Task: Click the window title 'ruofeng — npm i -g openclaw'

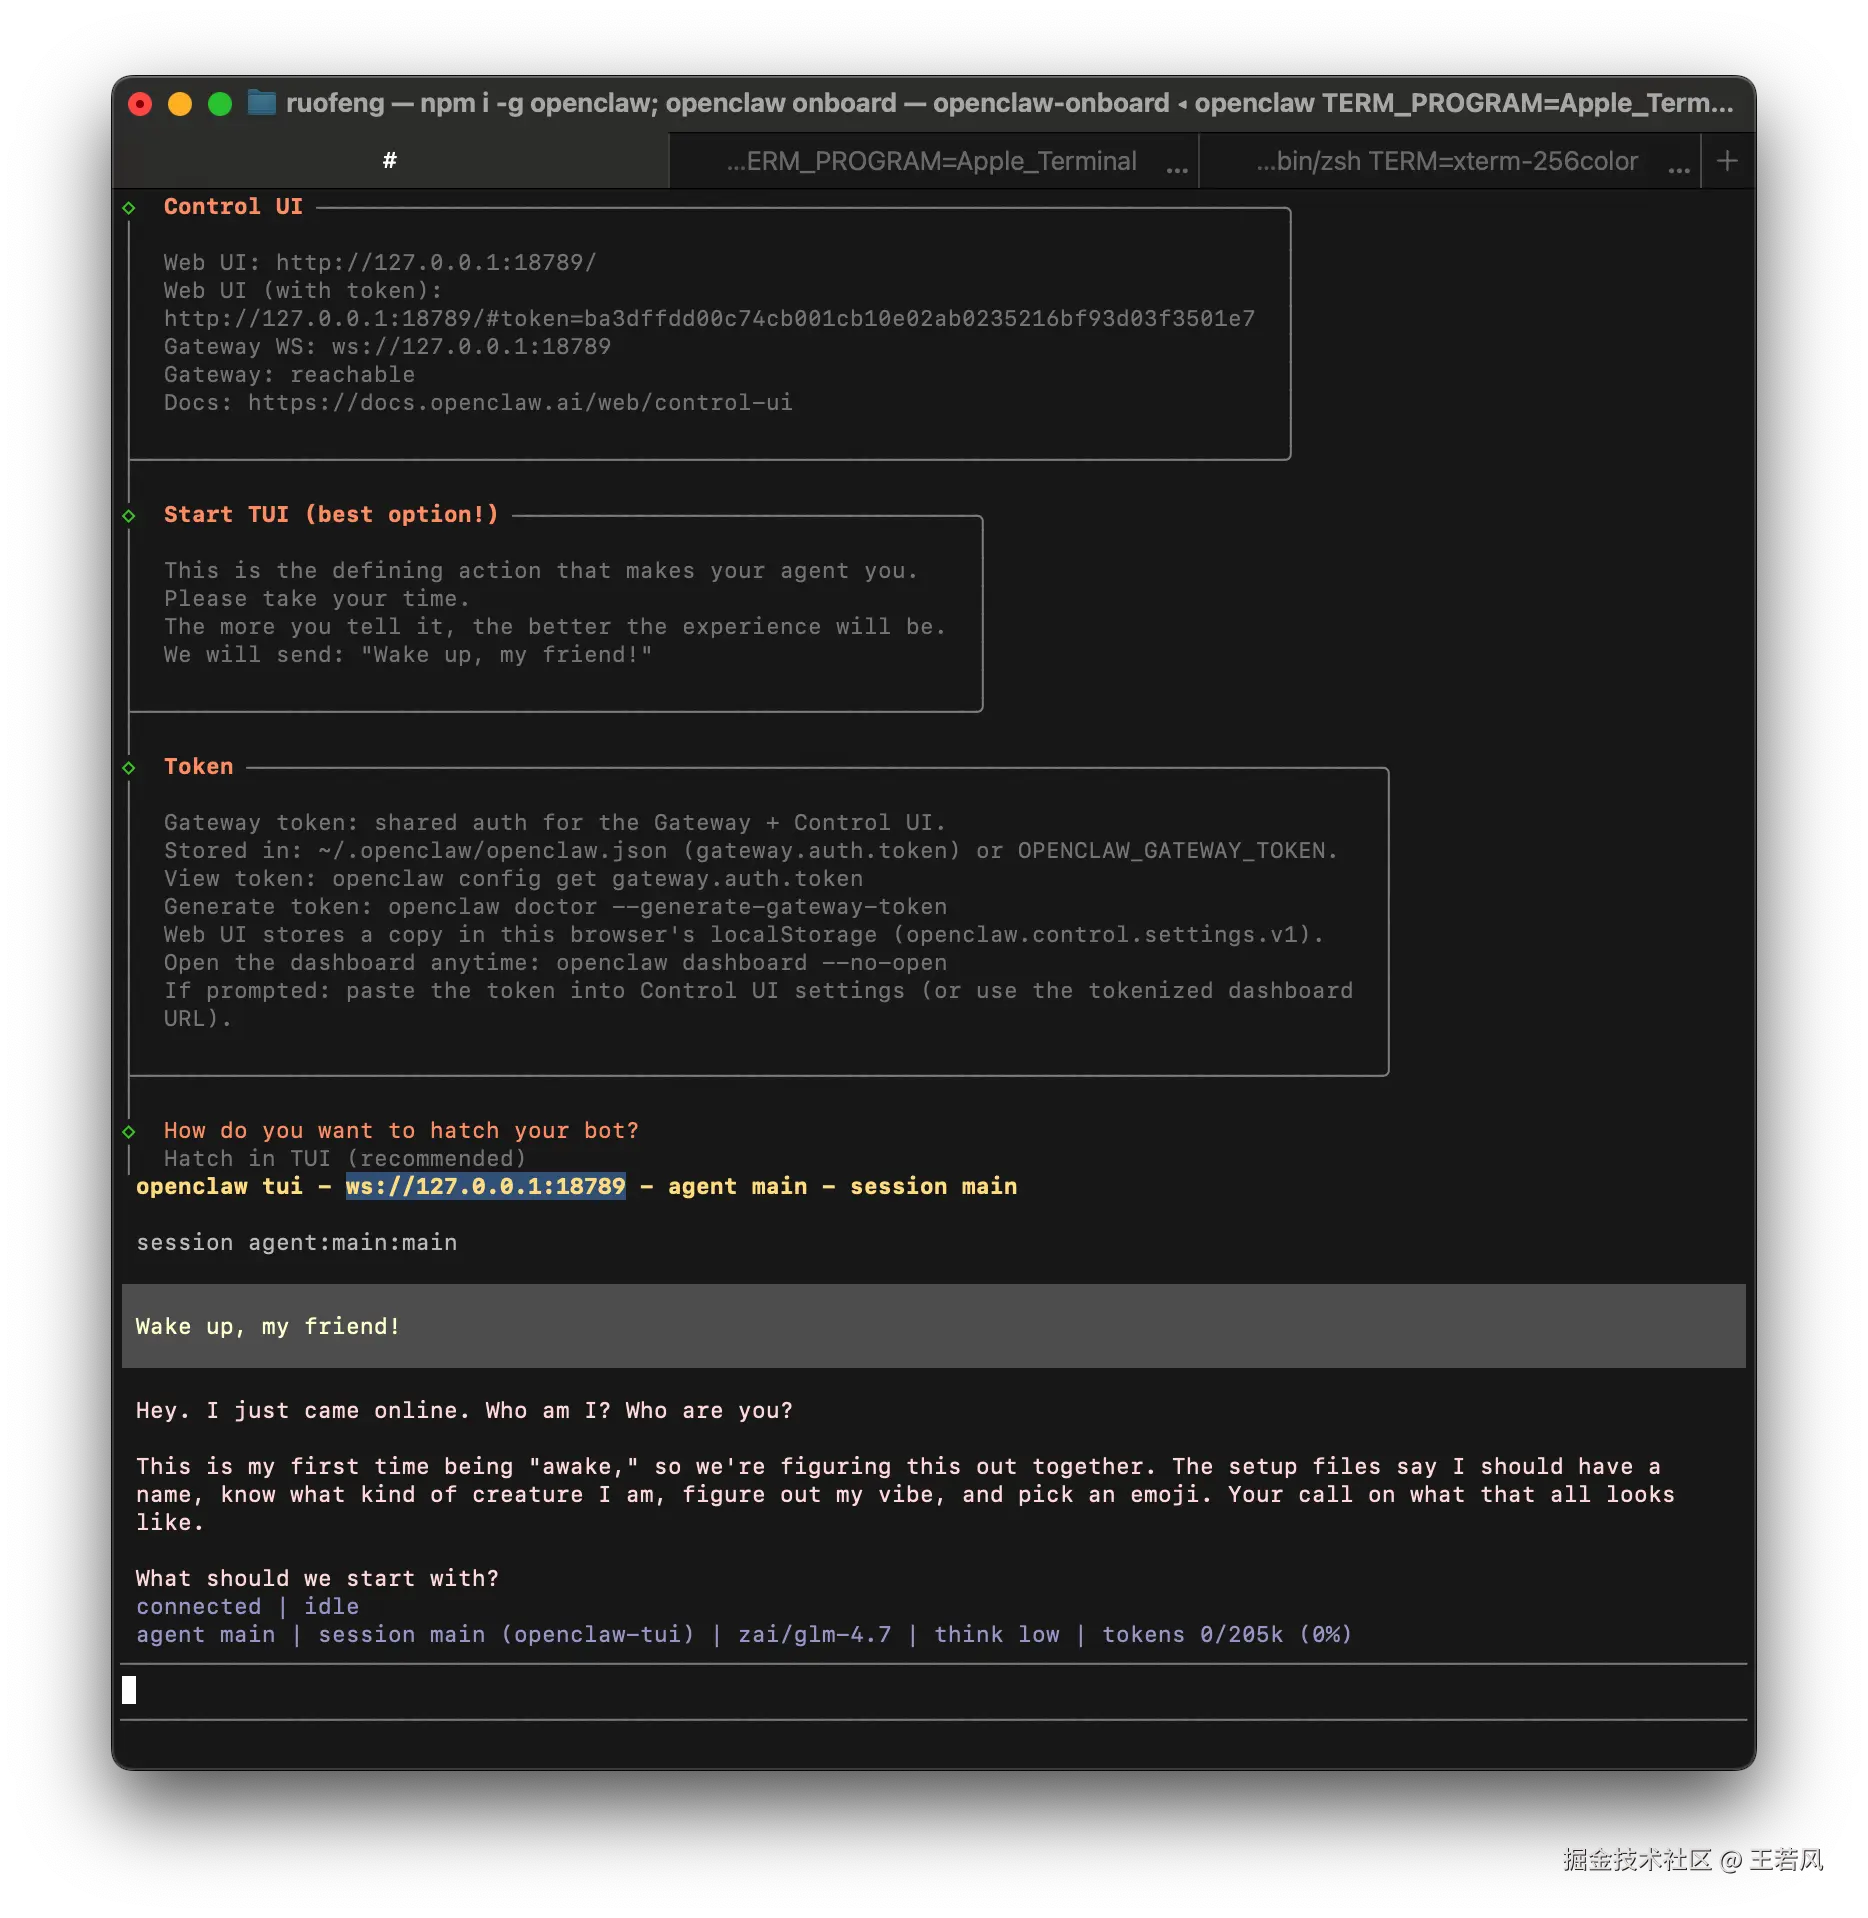Action: pos(1009,103)
